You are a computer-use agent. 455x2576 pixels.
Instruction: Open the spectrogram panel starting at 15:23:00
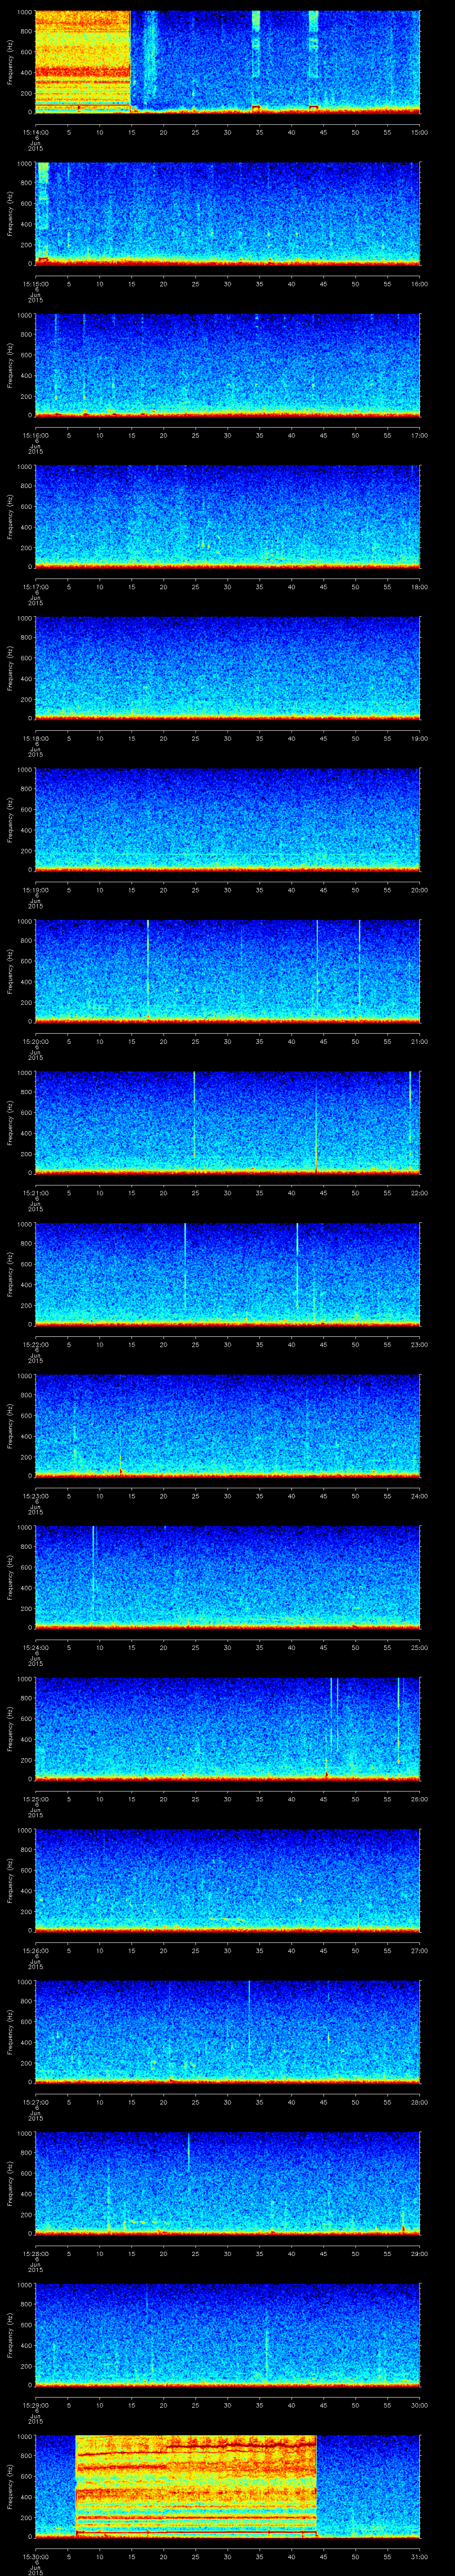point(227,1425)
